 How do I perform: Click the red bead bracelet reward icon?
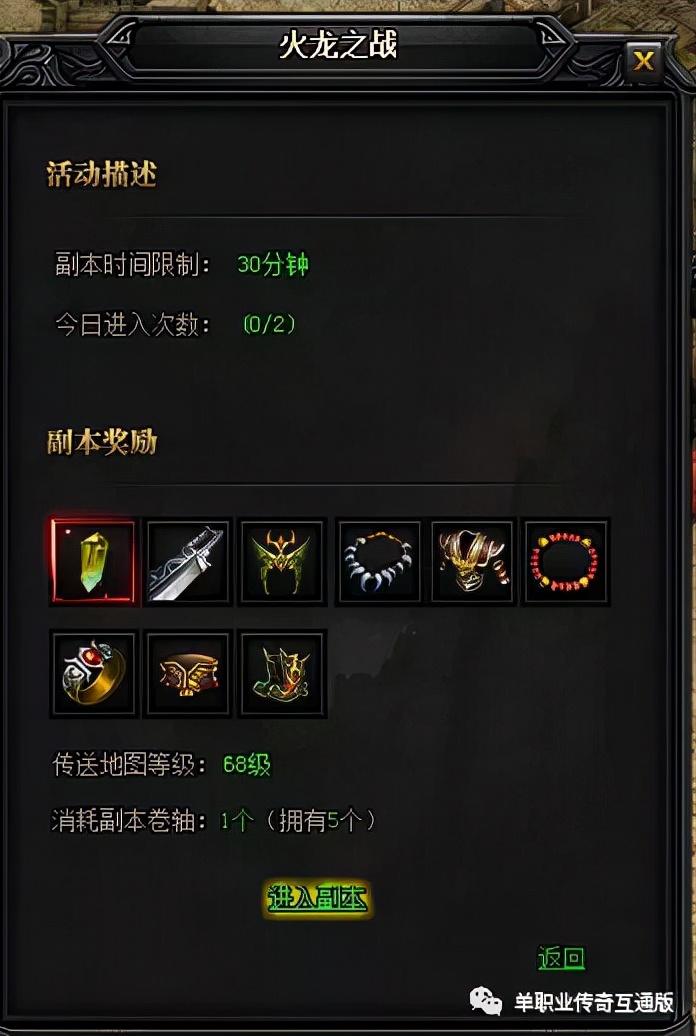566,562
